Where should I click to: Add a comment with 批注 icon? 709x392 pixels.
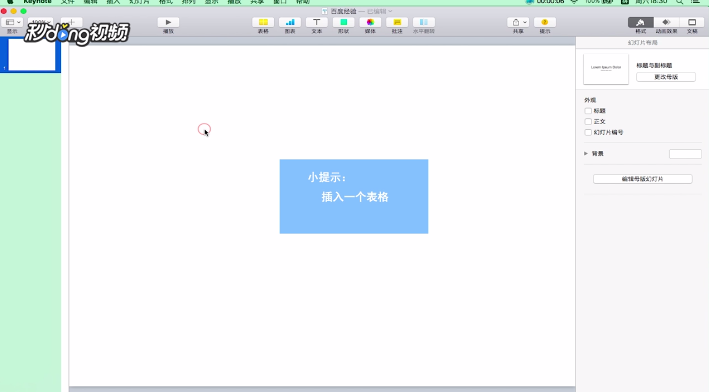[x=397, y=22]
